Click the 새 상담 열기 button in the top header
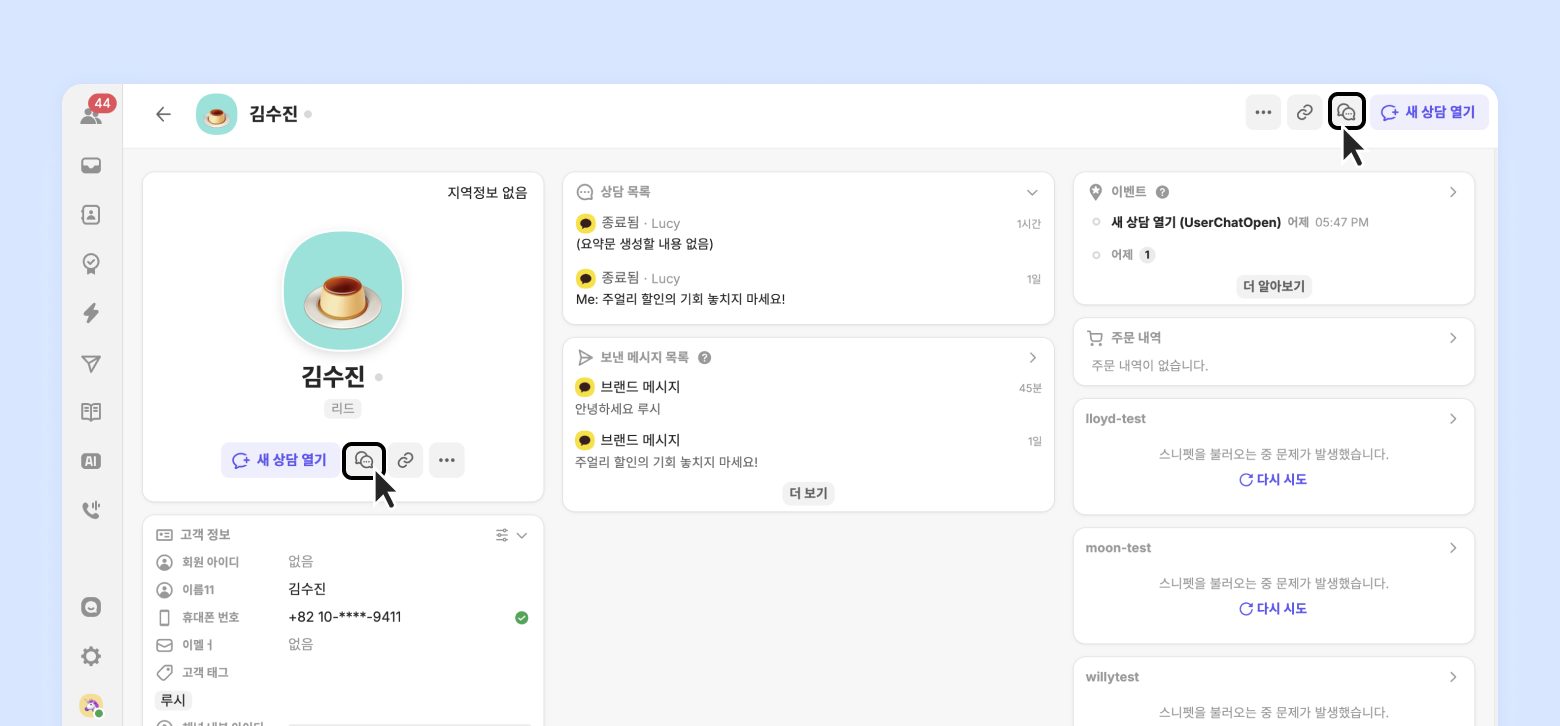This screenshot has height=726, width=1560. [x=1429, y=113]
